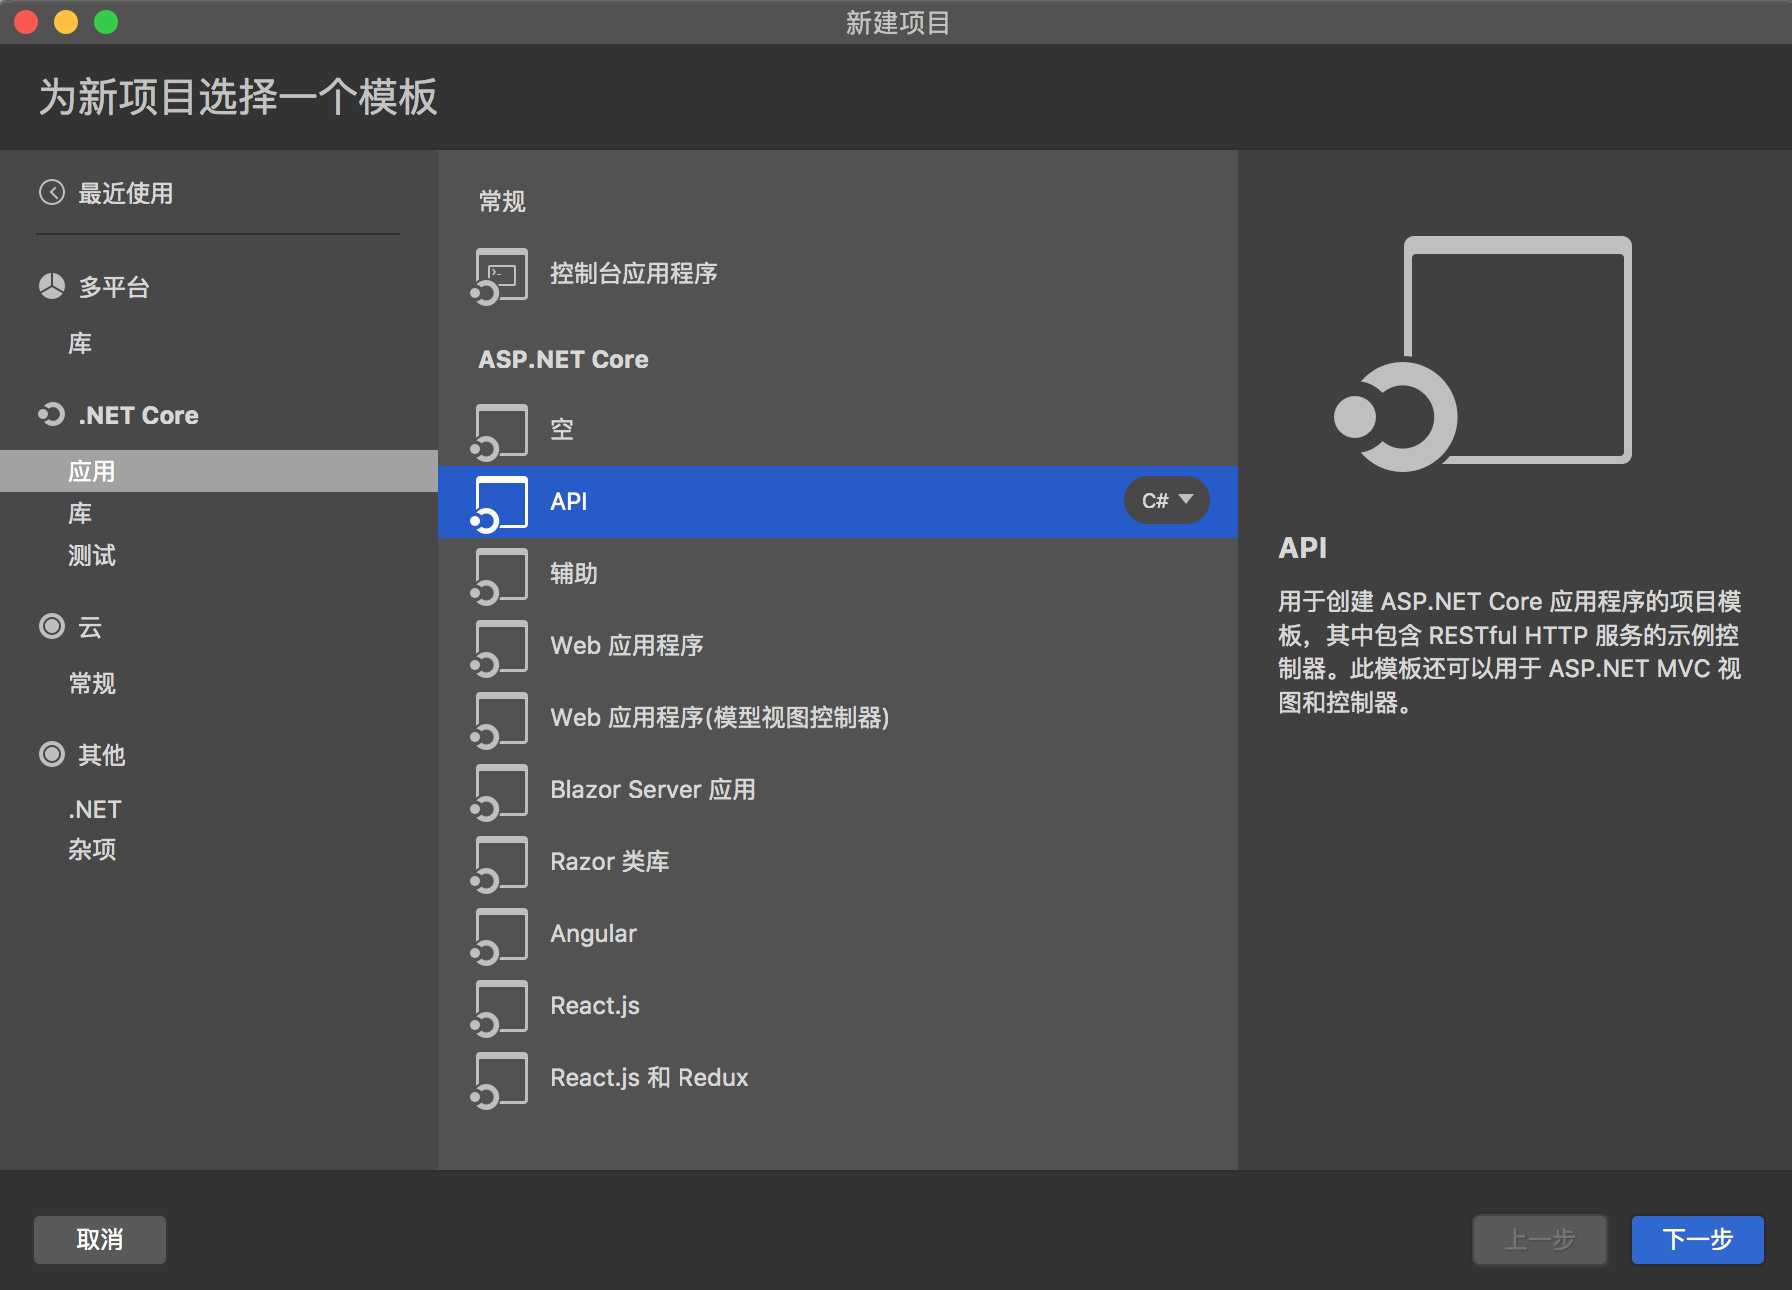Viewport: 1792px width, 1290px height.
Task: Click the Razor 类库 template icon
Action: tap(499, 864)
